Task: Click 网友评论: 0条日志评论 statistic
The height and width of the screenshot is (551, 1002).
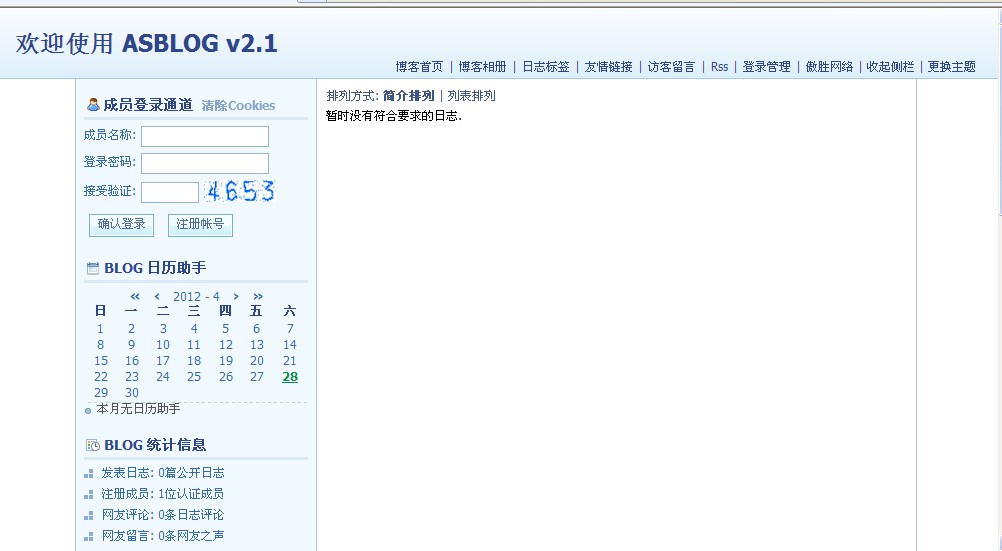Action: pyautogui.click(x=163, y=515)
